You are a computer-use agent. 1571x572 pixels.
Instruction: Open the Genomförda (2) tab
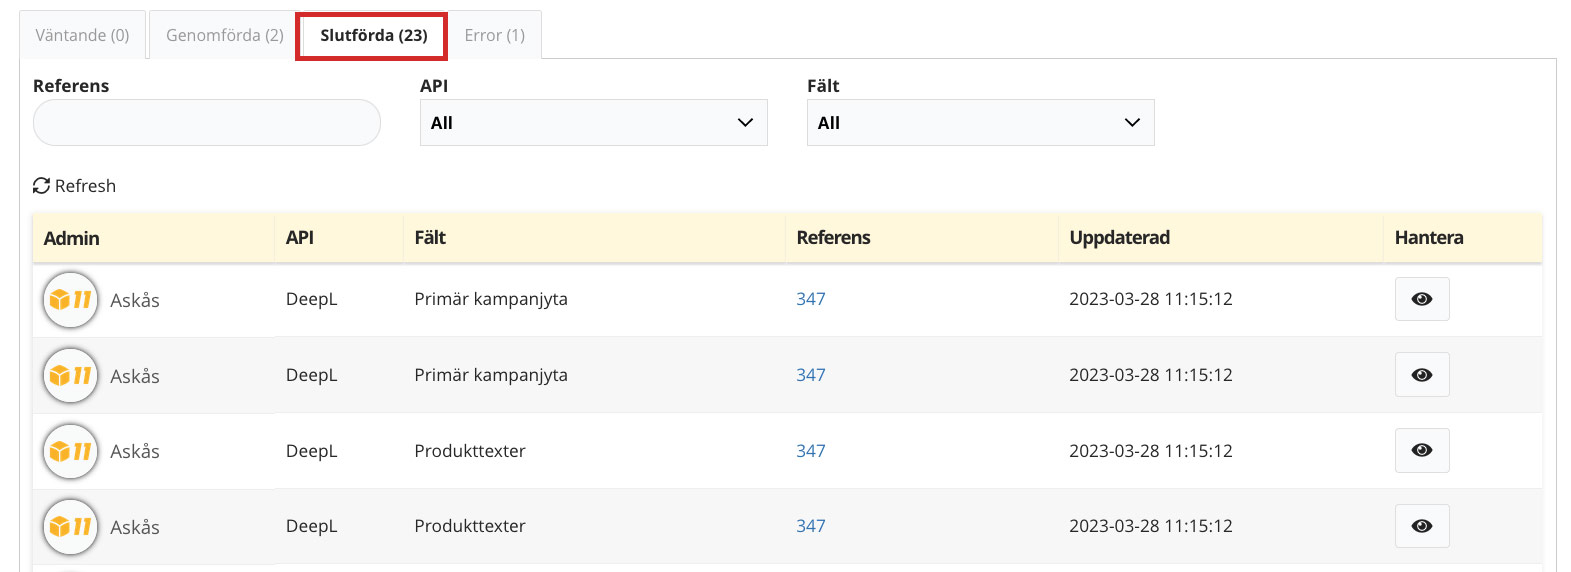(x=225, y=35)
